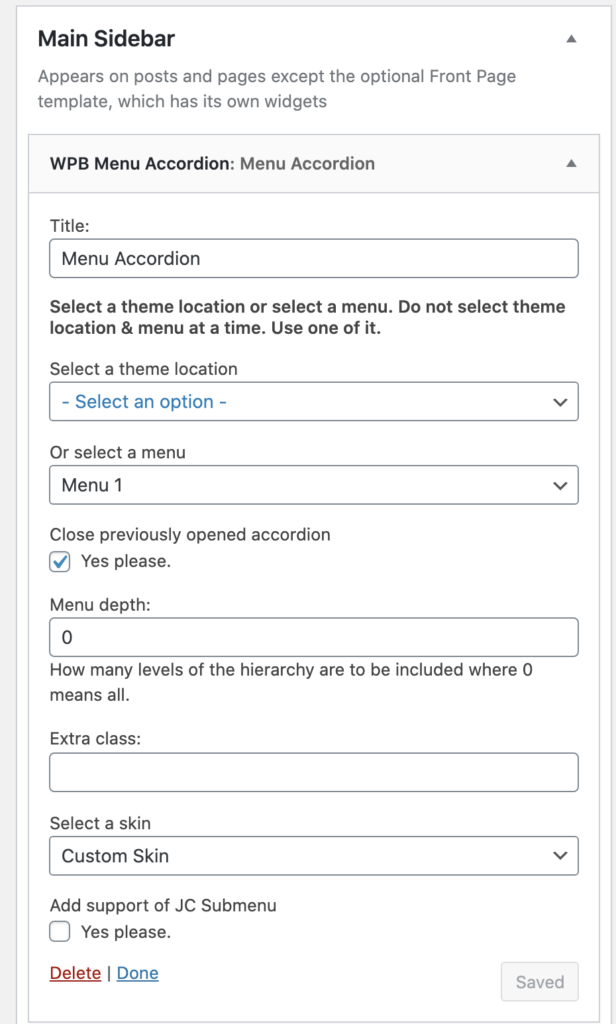Click chevron in Custom Skin select
Image resolution: width=616 pixels, height=1024 pixels.
tap(560, 856)
